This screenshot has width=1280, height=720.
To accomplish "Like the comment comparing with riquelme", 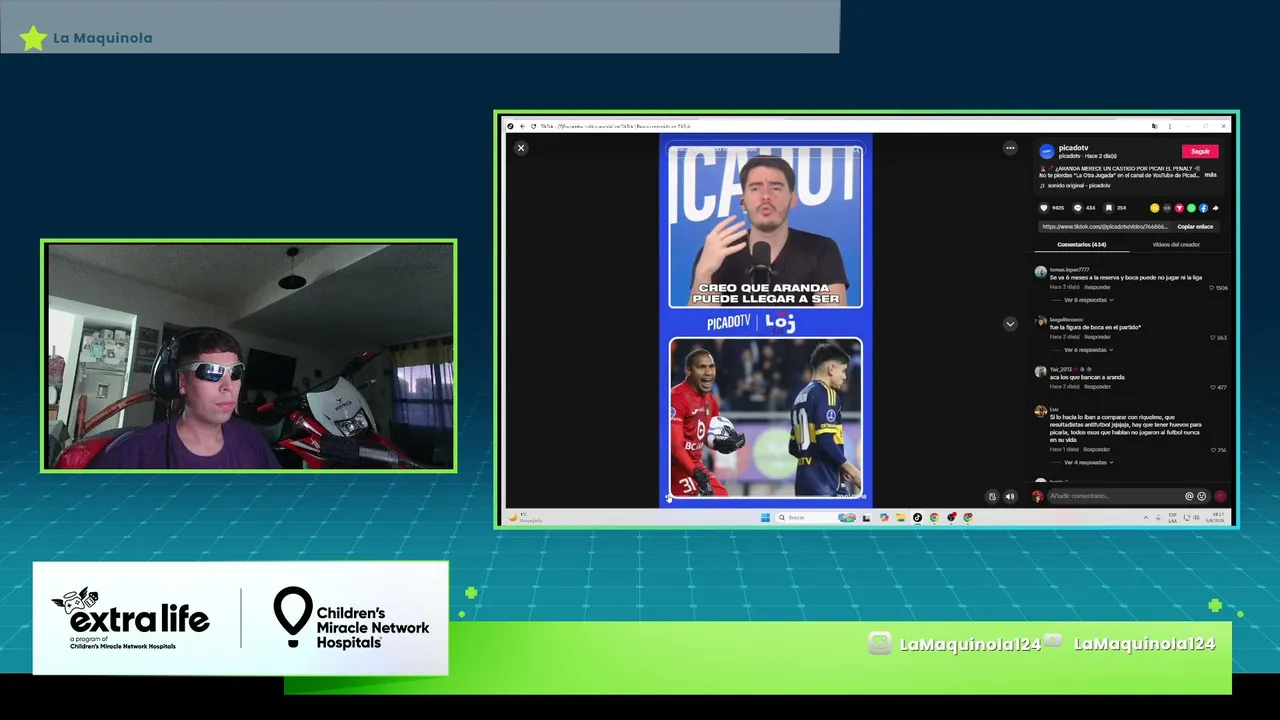I will point(1212,450).
